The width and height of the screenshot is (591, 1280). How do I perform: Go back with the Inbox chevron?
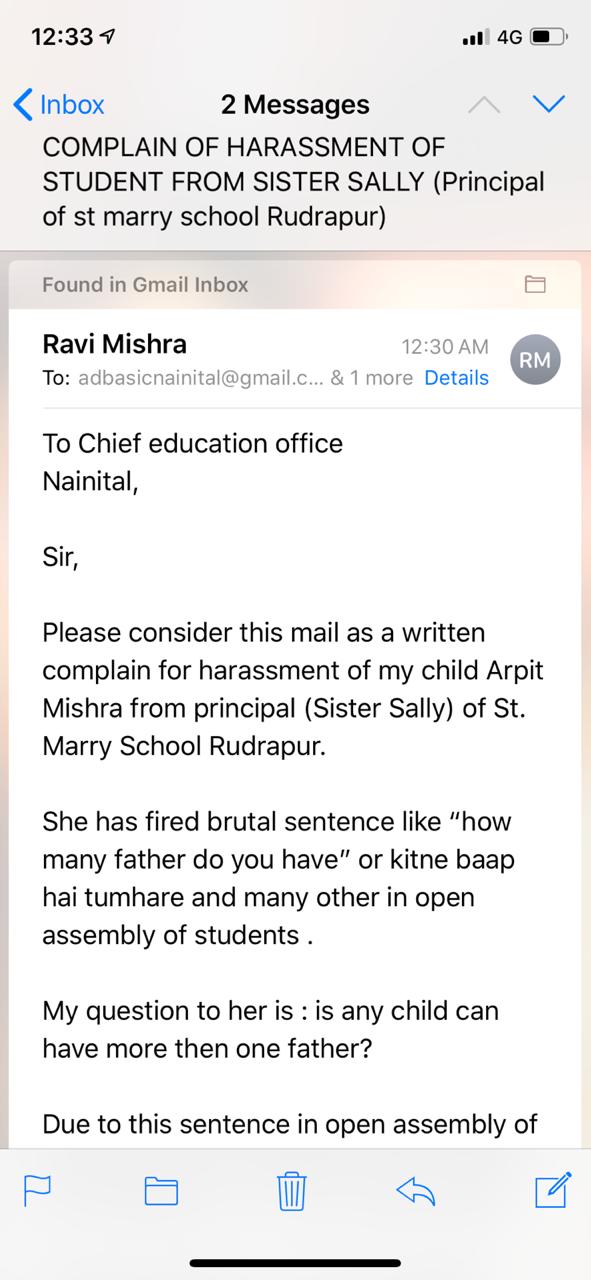tap(23, 104)
